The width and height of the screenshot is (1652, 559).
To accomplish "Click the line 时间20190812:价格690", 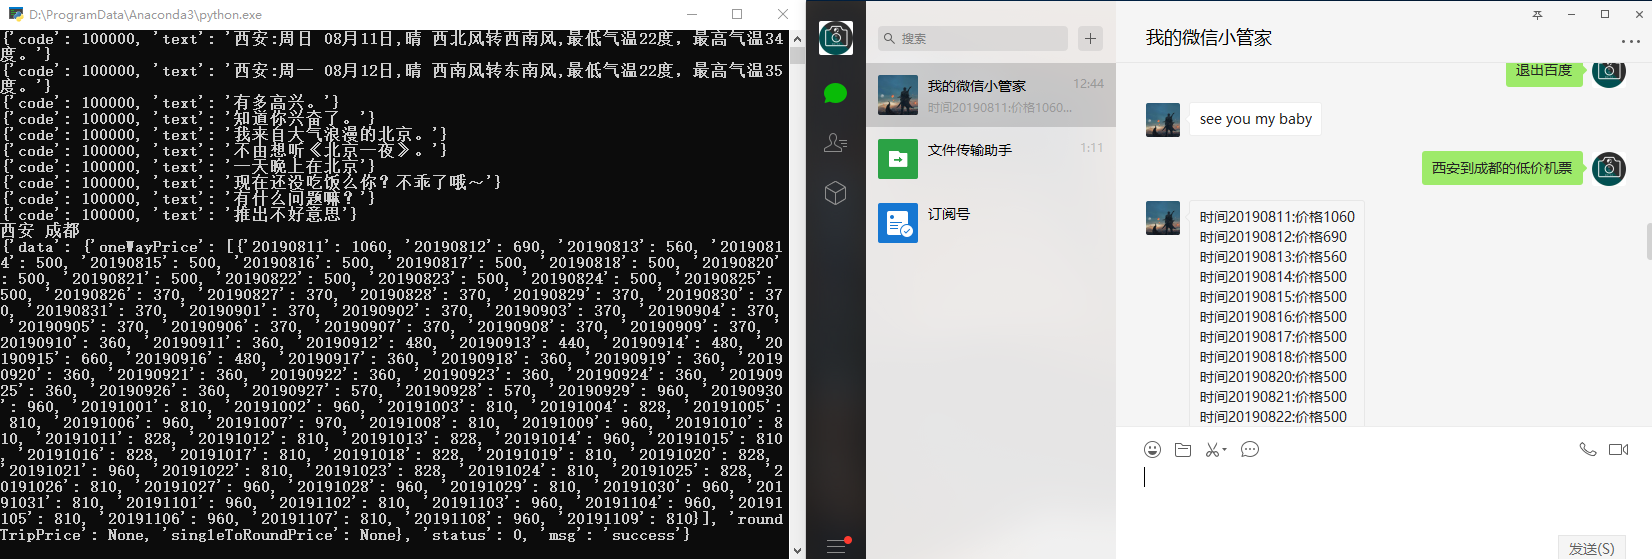I will [1273, 237].
